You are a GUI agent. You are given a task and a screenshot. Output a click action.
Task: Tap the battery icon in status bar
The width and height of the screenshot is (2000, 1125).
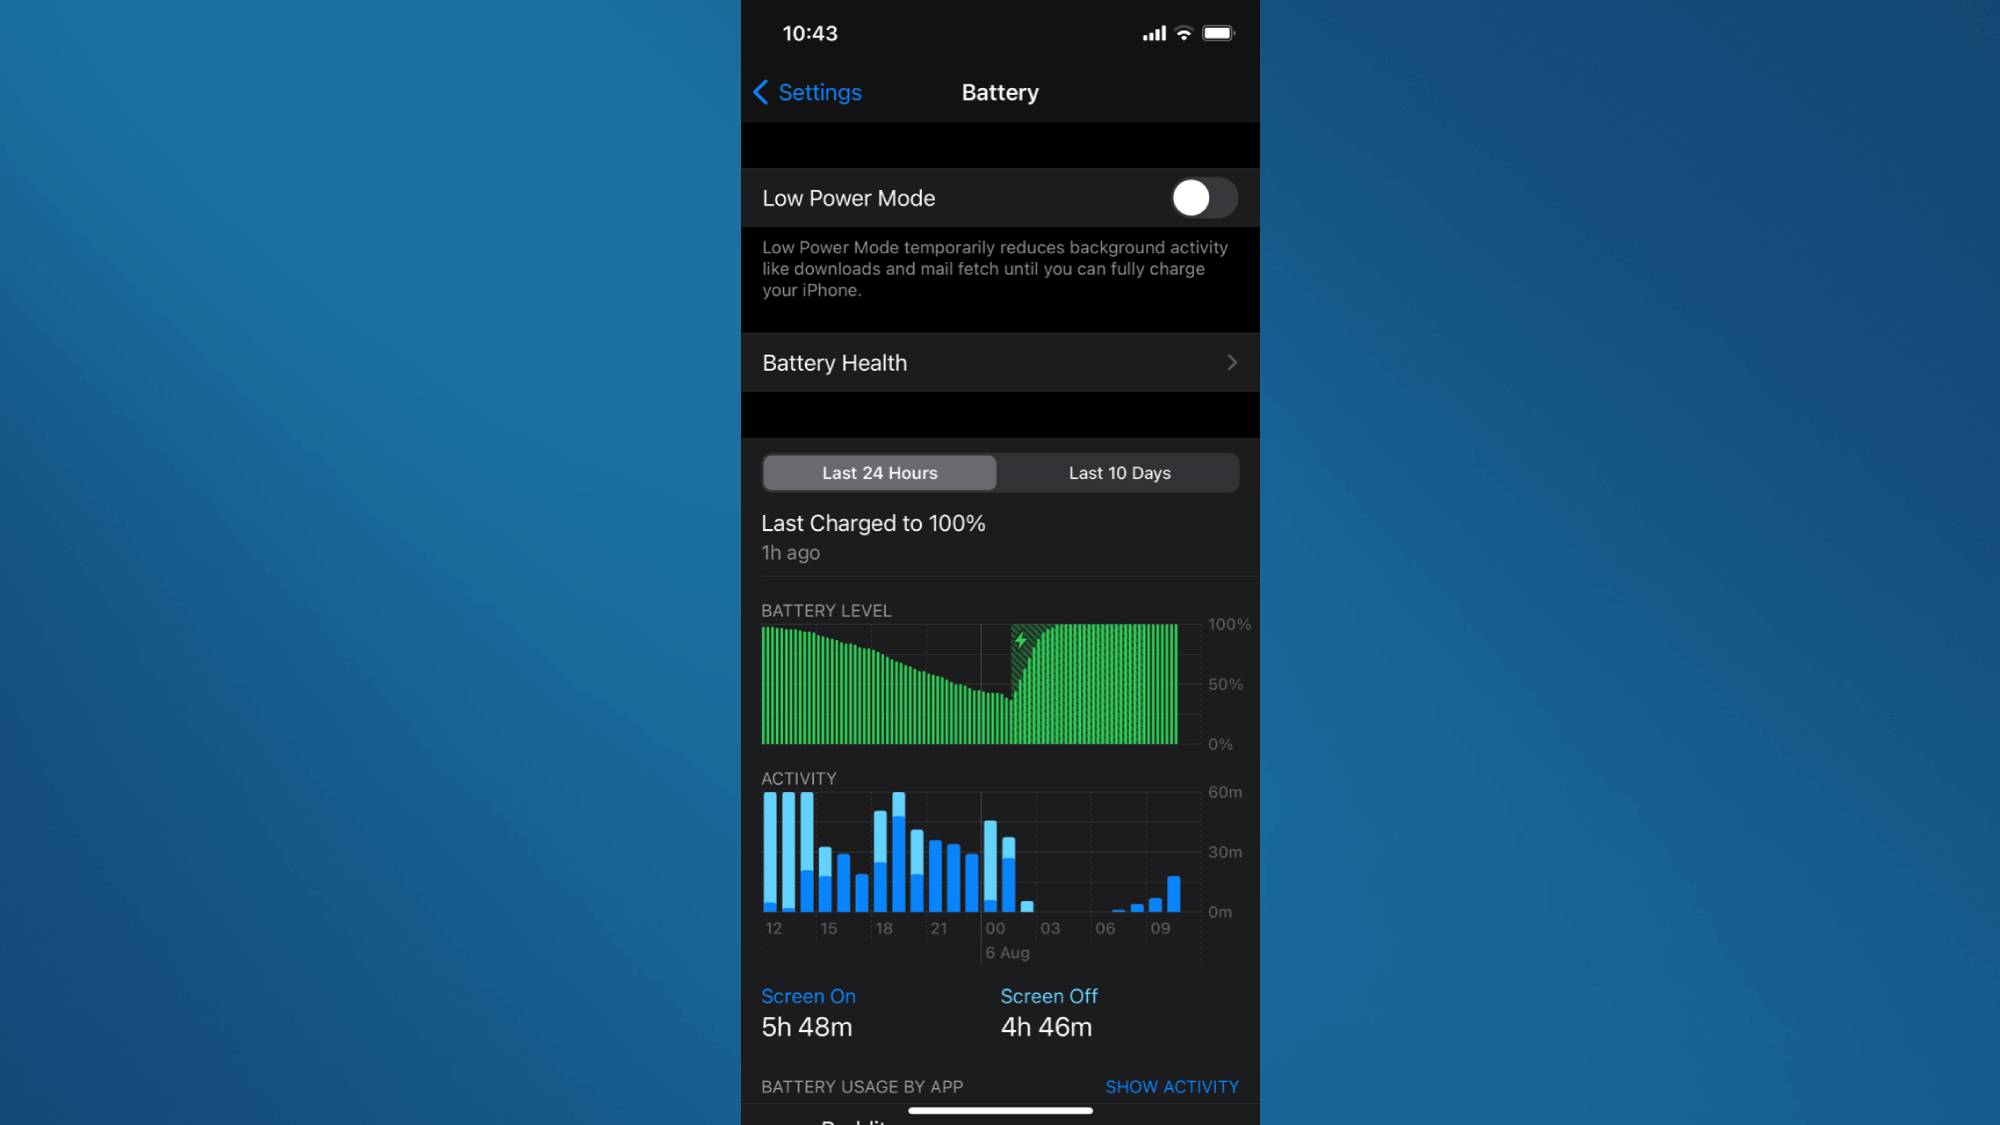[x=1217, y=33]
